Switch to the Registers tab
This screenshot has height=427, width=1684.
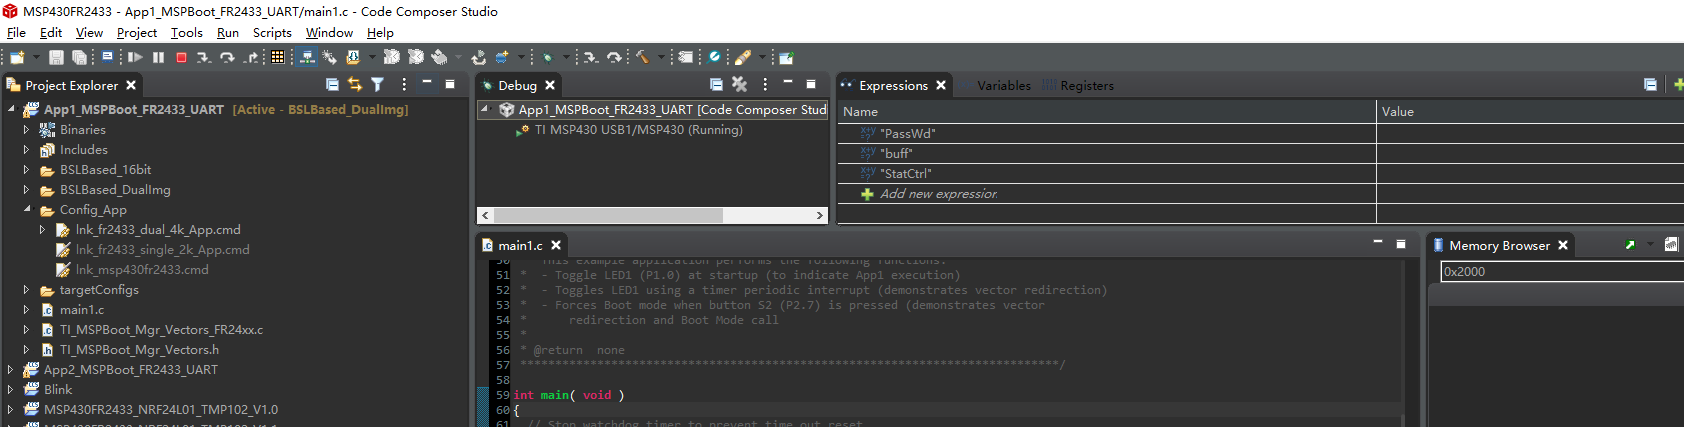click(x=1087, y=86)
